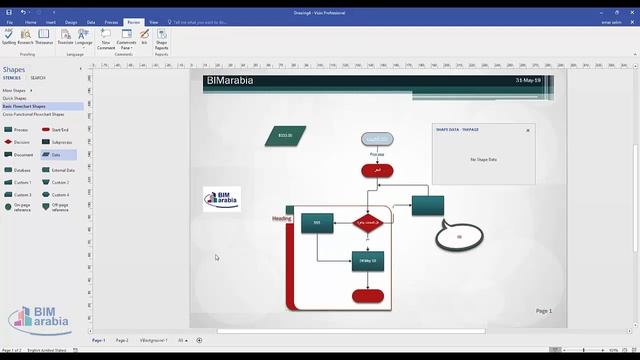Viewport: 640px width, 360px height.
Task: Open the Quick Access Toolbar customize arrow
Action: [x=54, y=13]
